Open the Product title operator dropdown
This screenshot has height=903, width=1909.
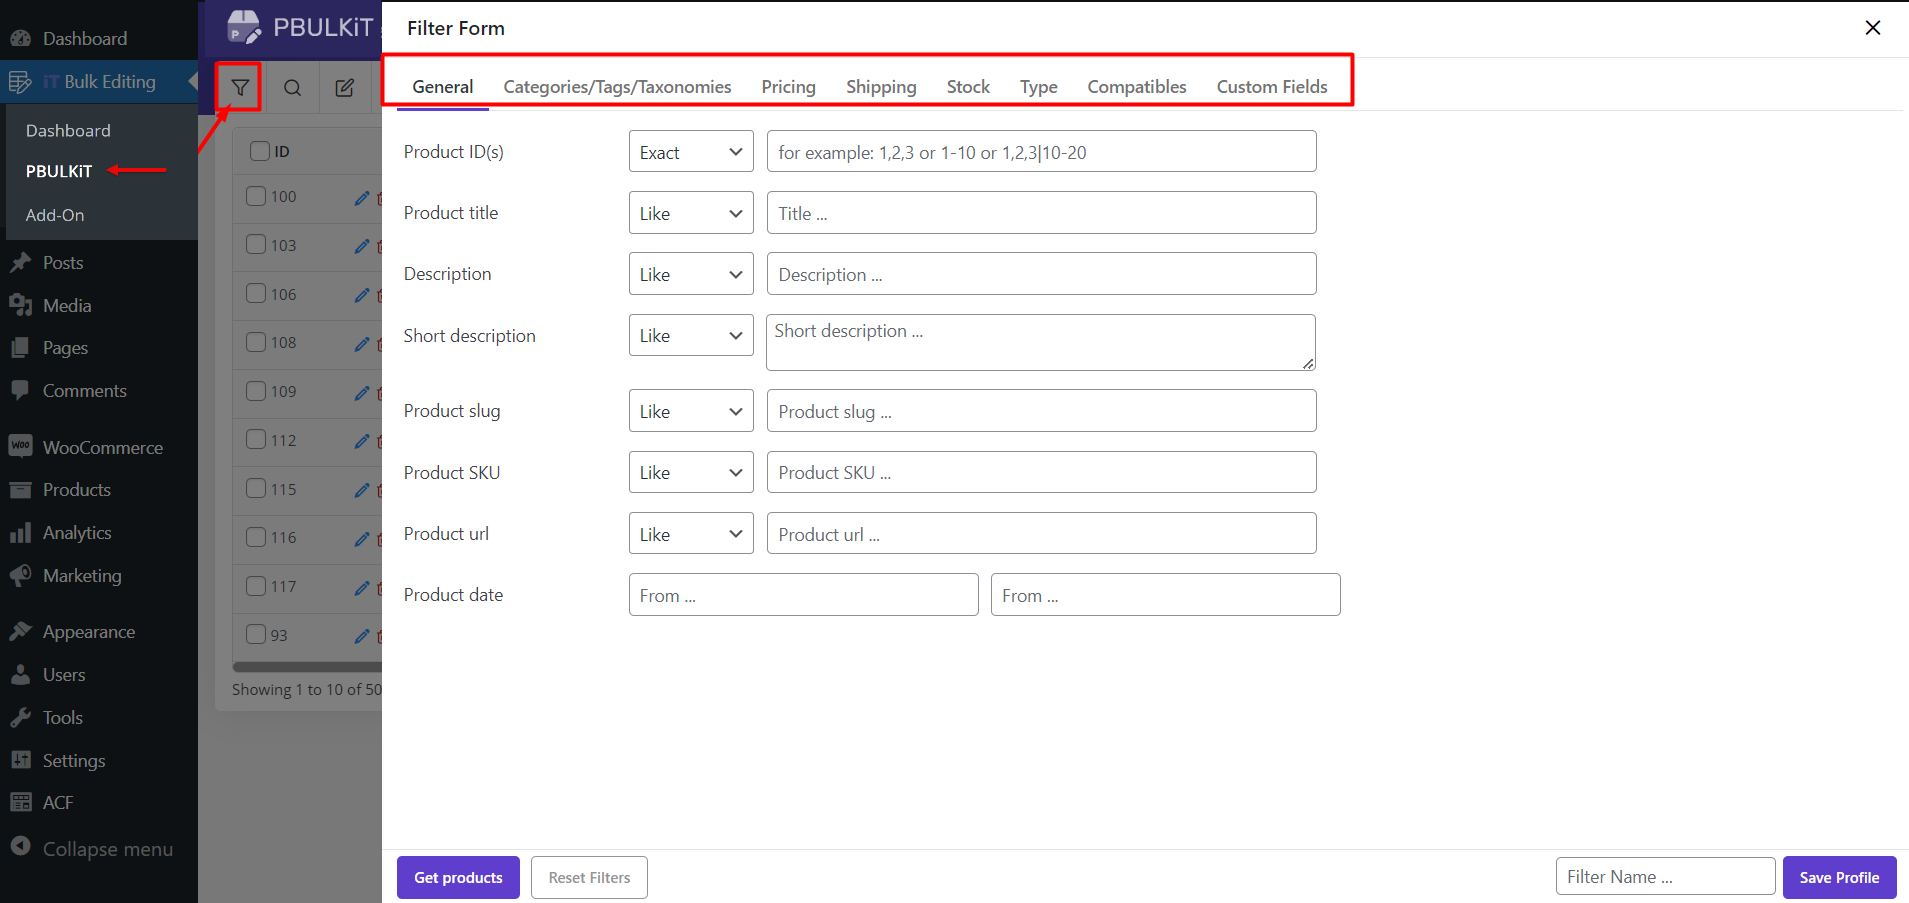coord(691,213)
